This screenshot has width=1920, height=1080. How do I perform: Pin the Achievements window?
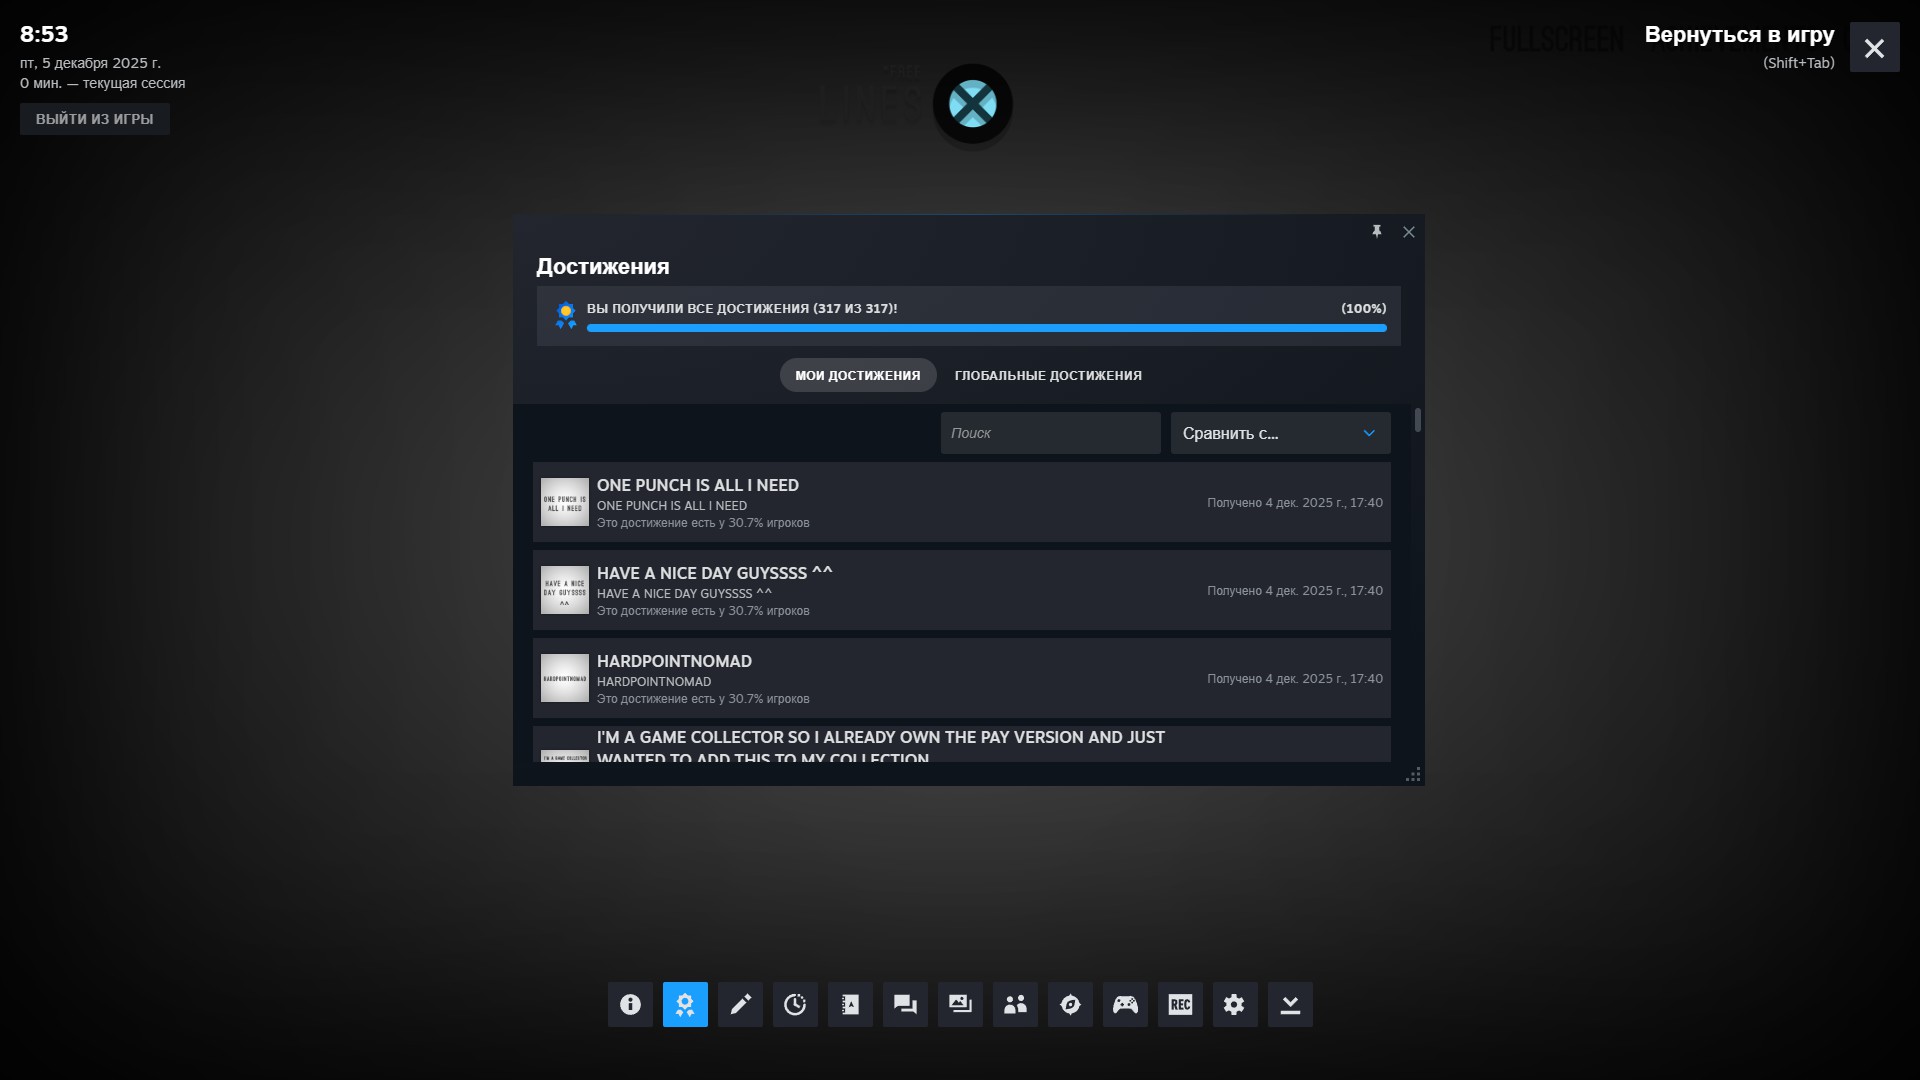coord(1377,232)
